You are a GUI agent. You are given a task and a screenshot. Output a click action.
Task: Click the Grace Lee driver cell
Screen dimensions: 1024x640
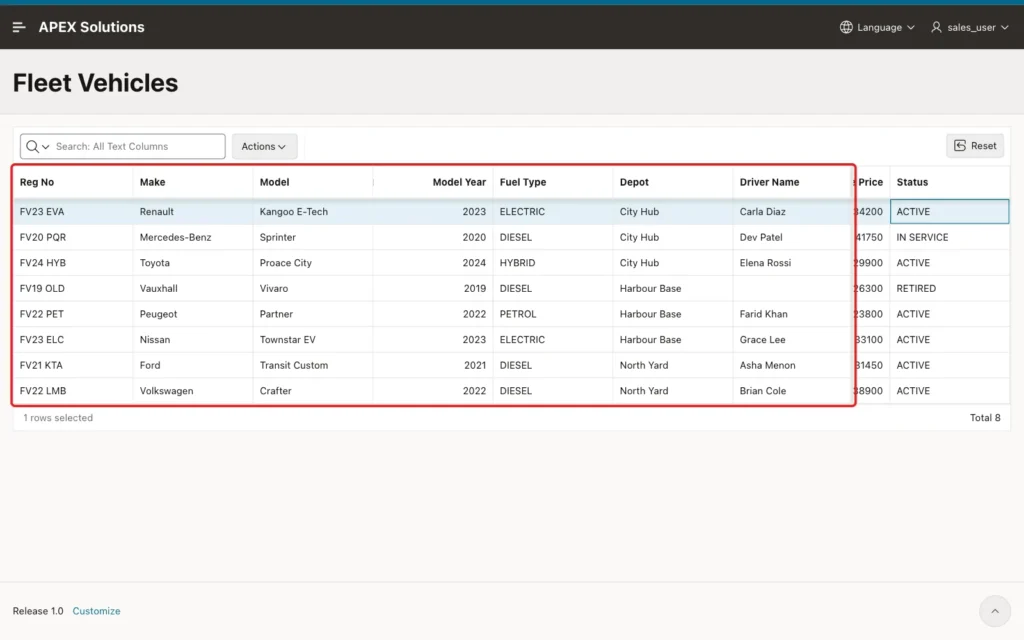click(792, 340)
